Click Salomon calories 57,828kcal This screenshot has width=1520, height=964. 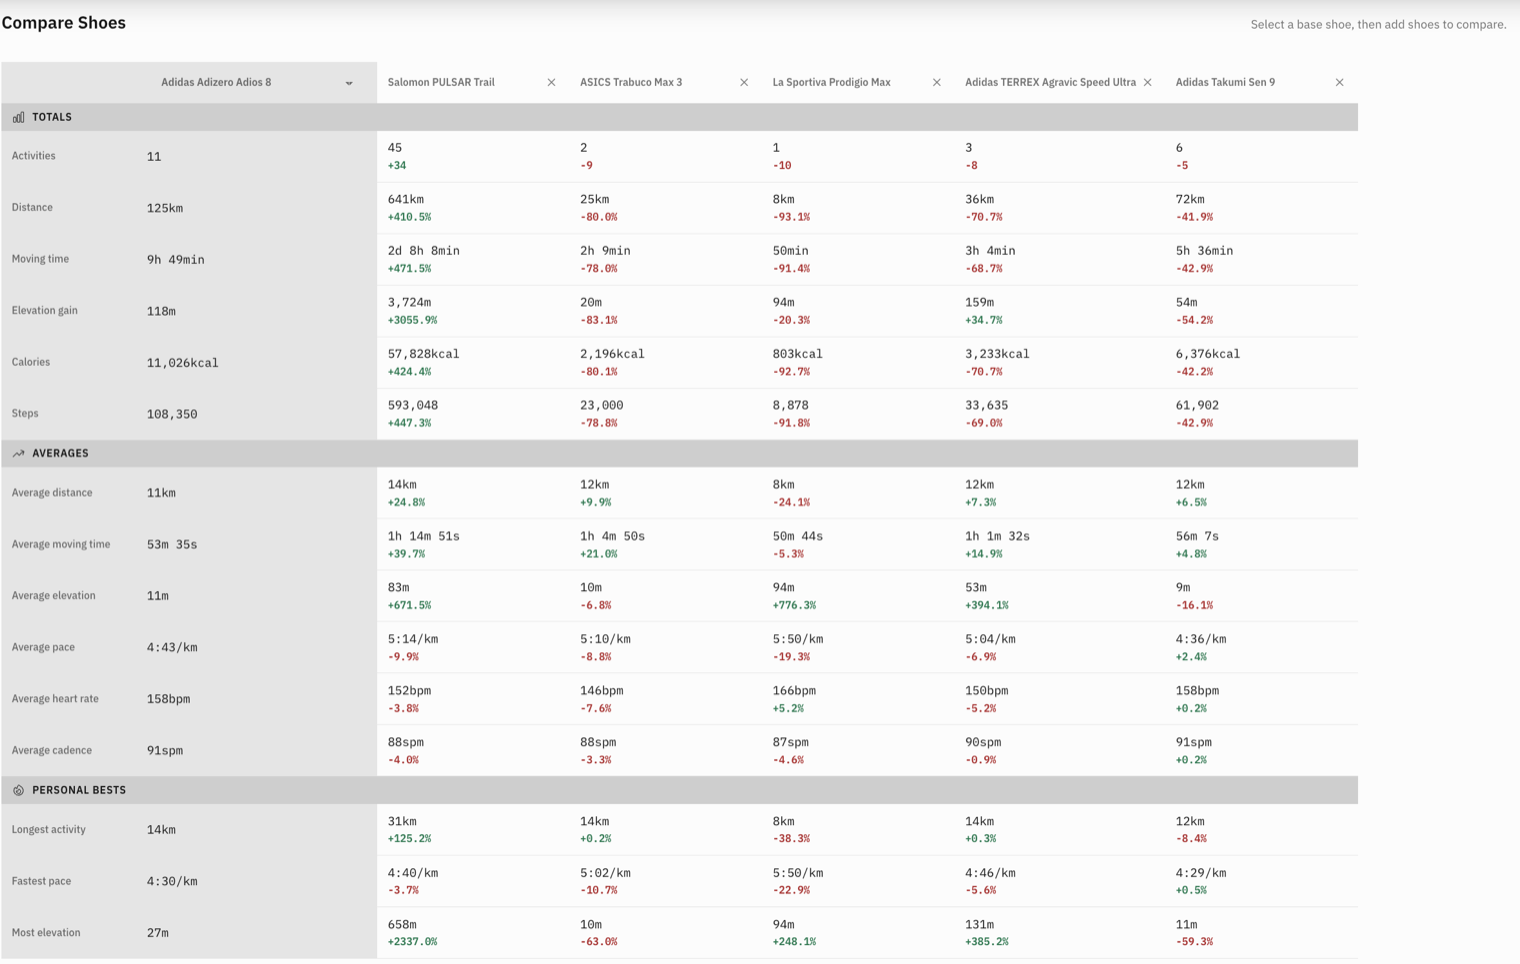click(x=423, y=354)
